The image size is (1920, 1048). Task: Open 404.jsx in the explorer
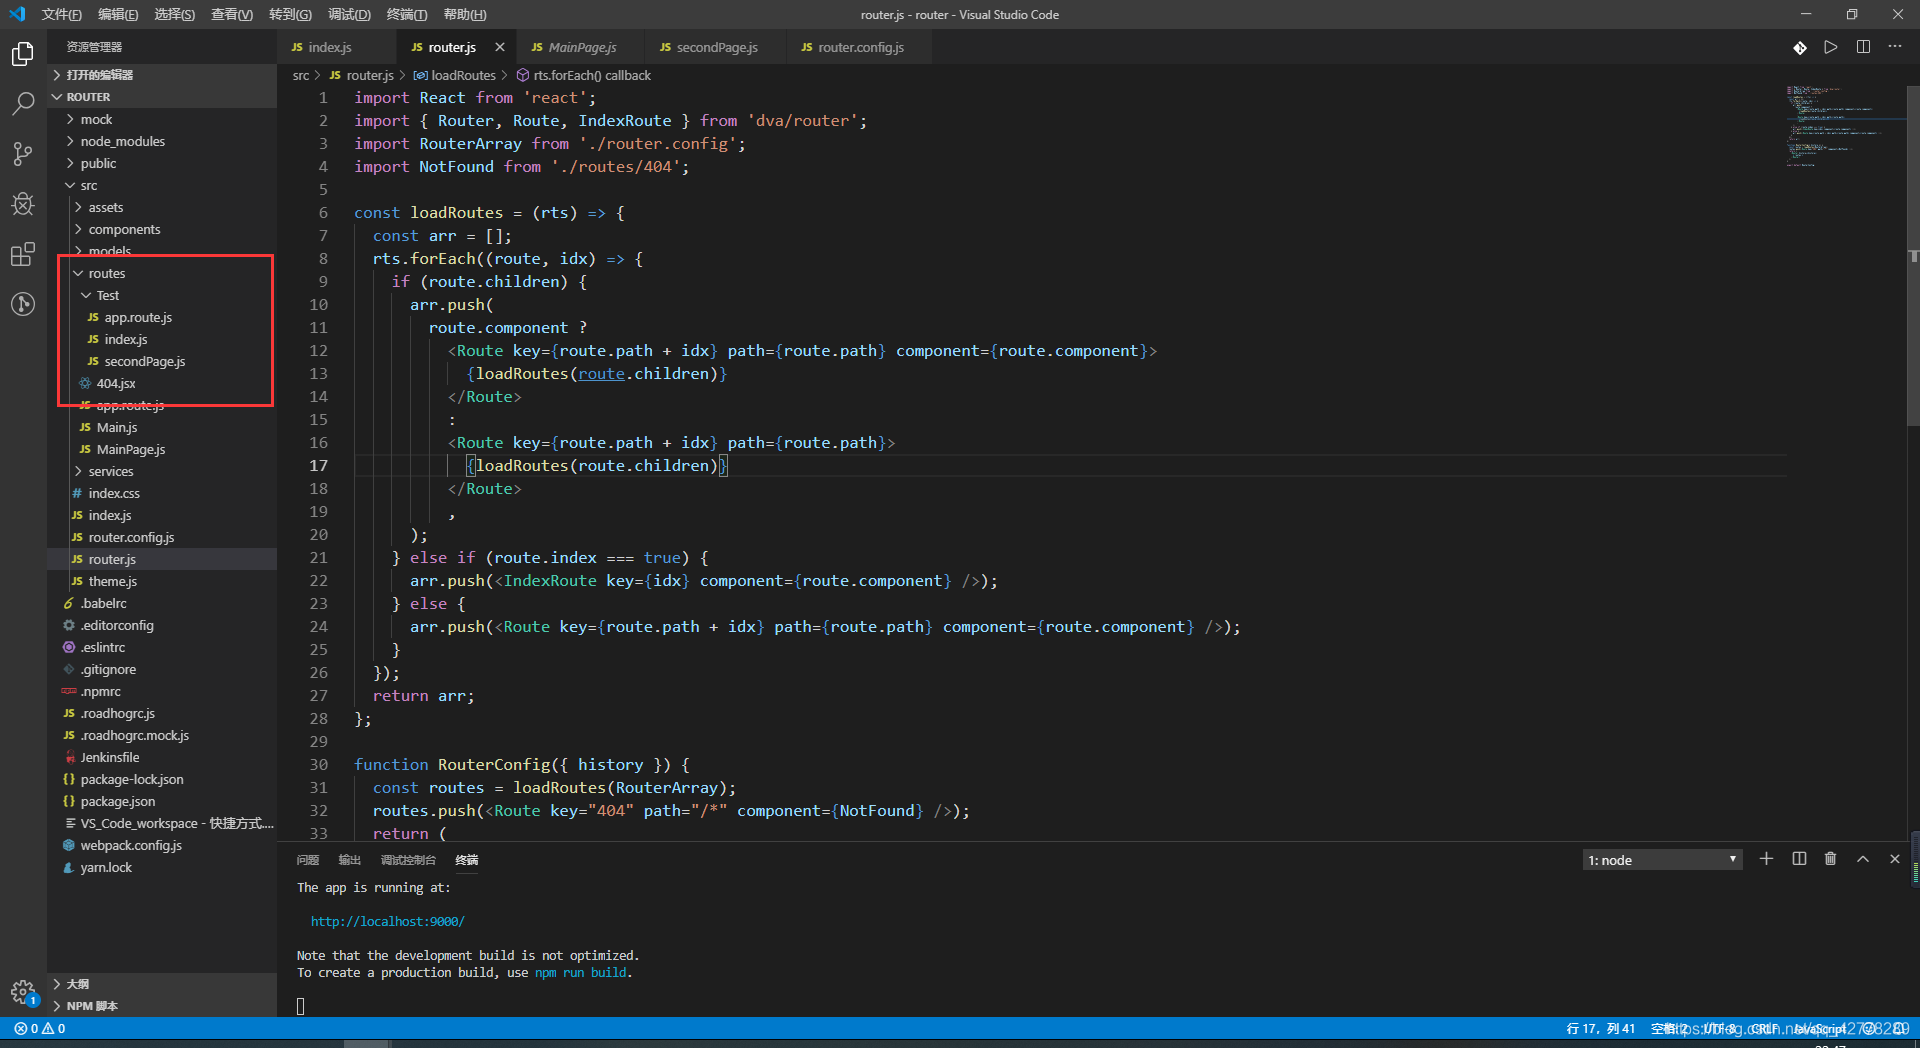click(164, 383)
